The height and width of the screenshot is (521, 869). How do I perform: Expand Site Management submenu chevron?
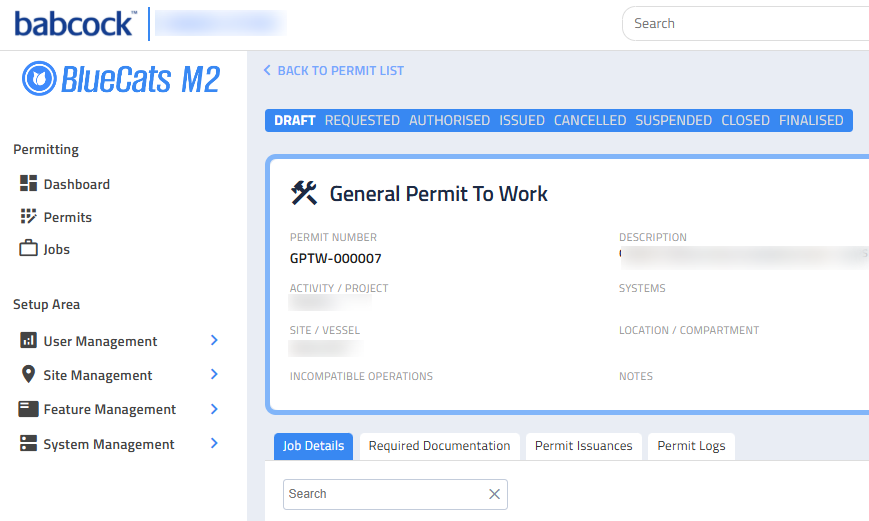click(x=214, y=375)
